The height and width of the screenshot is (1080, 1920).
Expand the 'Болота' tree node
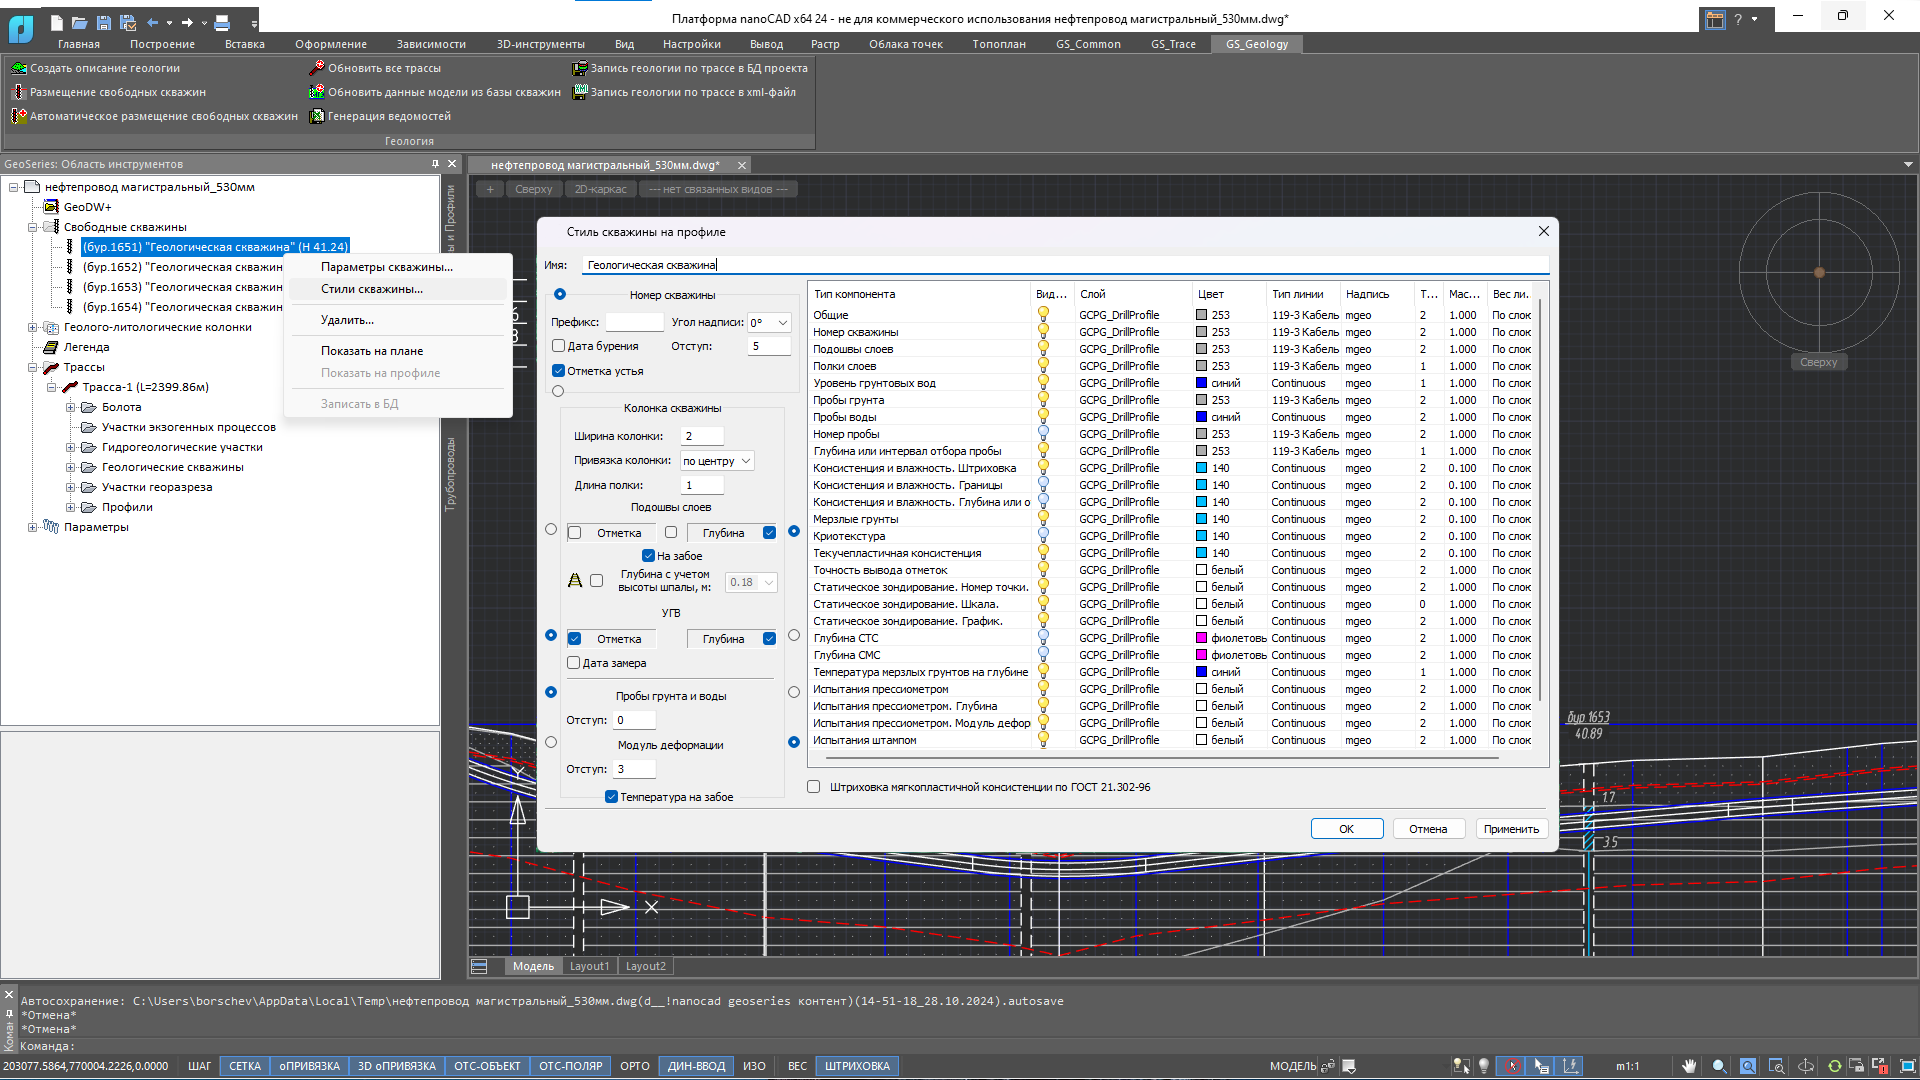click(71, 407)
